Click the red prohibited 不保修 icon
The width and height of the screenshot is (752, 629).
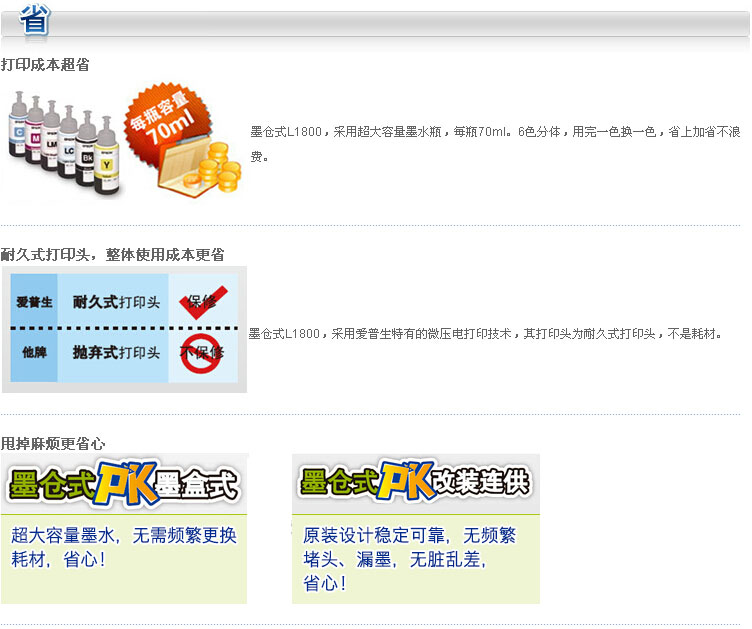click(x=201, y=353)
